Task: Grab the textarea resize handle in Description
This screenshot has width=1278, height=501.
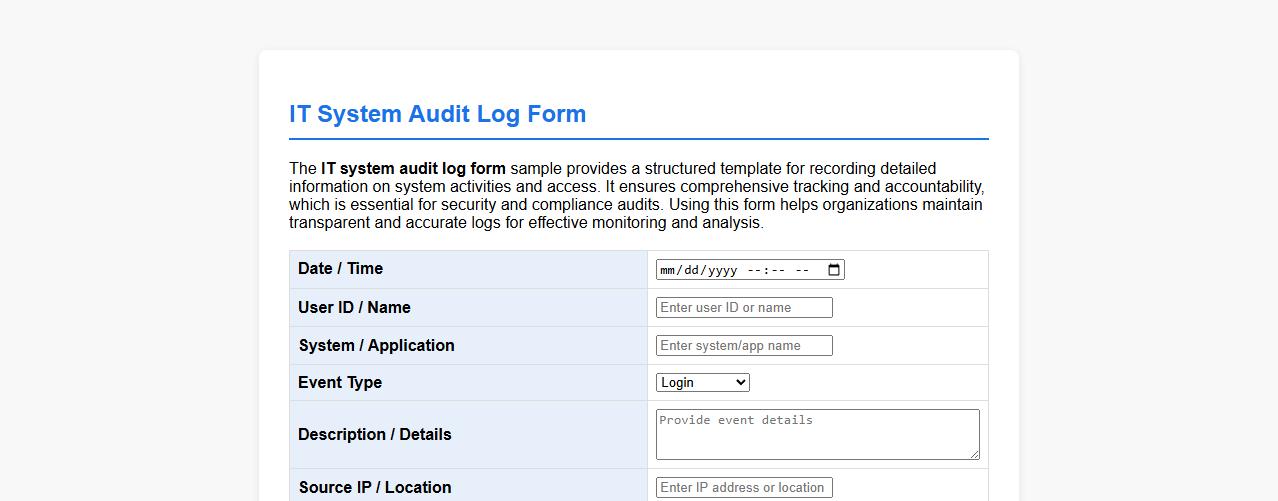Action: [x=974, y=454]
